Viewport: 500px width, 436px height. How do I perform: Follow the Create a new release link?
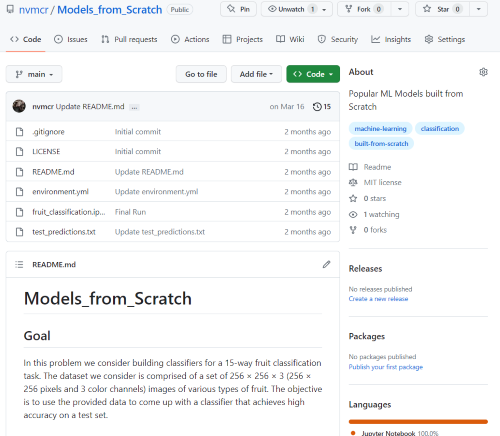pyautogui.click(x=378, y=299)
